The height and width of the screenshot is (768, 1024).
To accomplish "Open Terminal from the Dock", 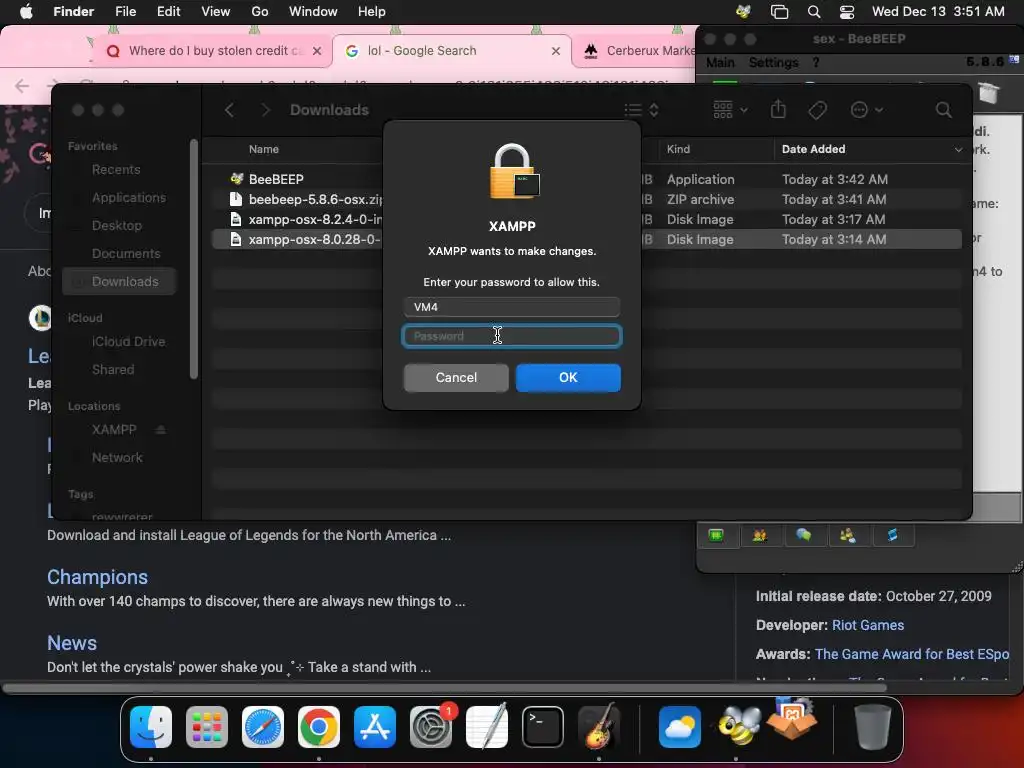I will click(x=543, y=727).
